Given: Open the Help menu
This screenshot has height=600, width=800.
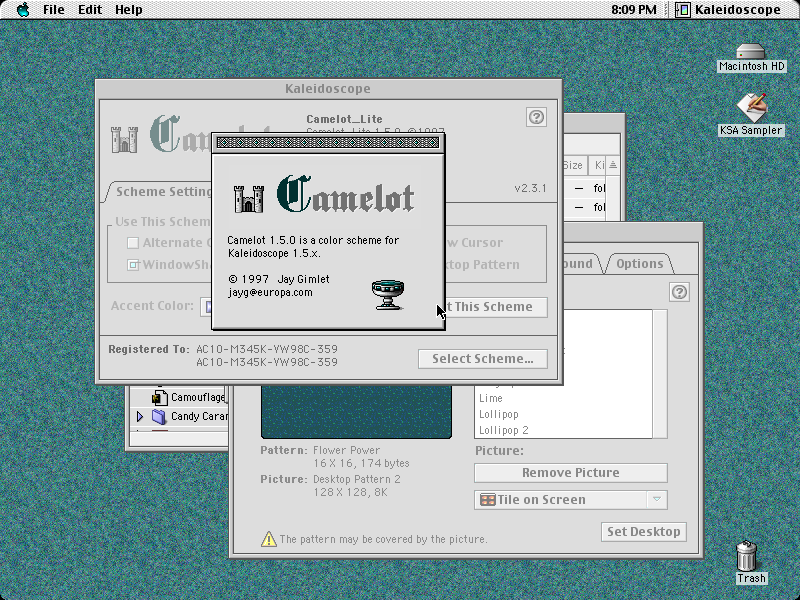Looking at the screenshot, I should coord(129,10).
